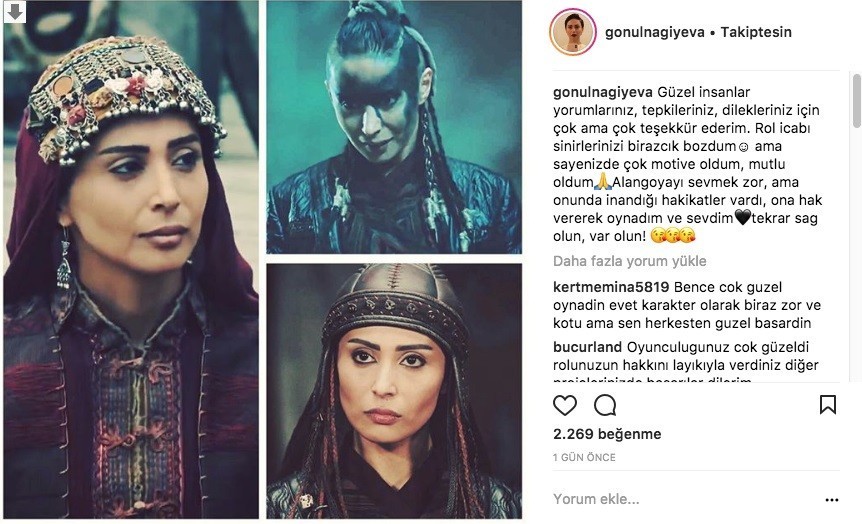Open the three-dot more options menu
This screenshot has height=524, width=862.
click(832, 500)
